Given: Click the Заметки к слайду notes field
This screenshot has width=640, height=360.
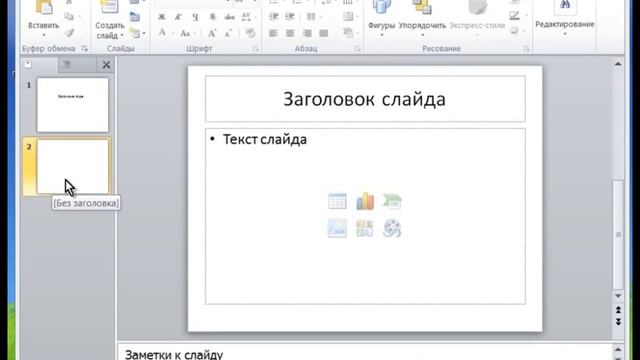Looking at the screenshot, I should pyautogui.click(x=365, y=353).
